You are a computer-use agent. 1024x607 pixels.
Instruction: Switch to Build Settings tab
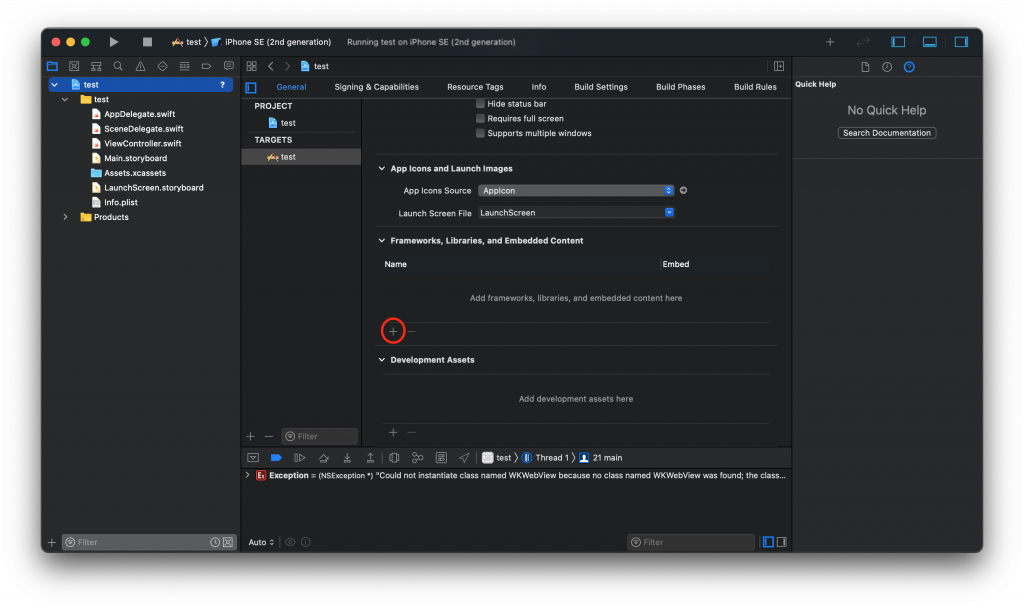click(x=601, y=87)
